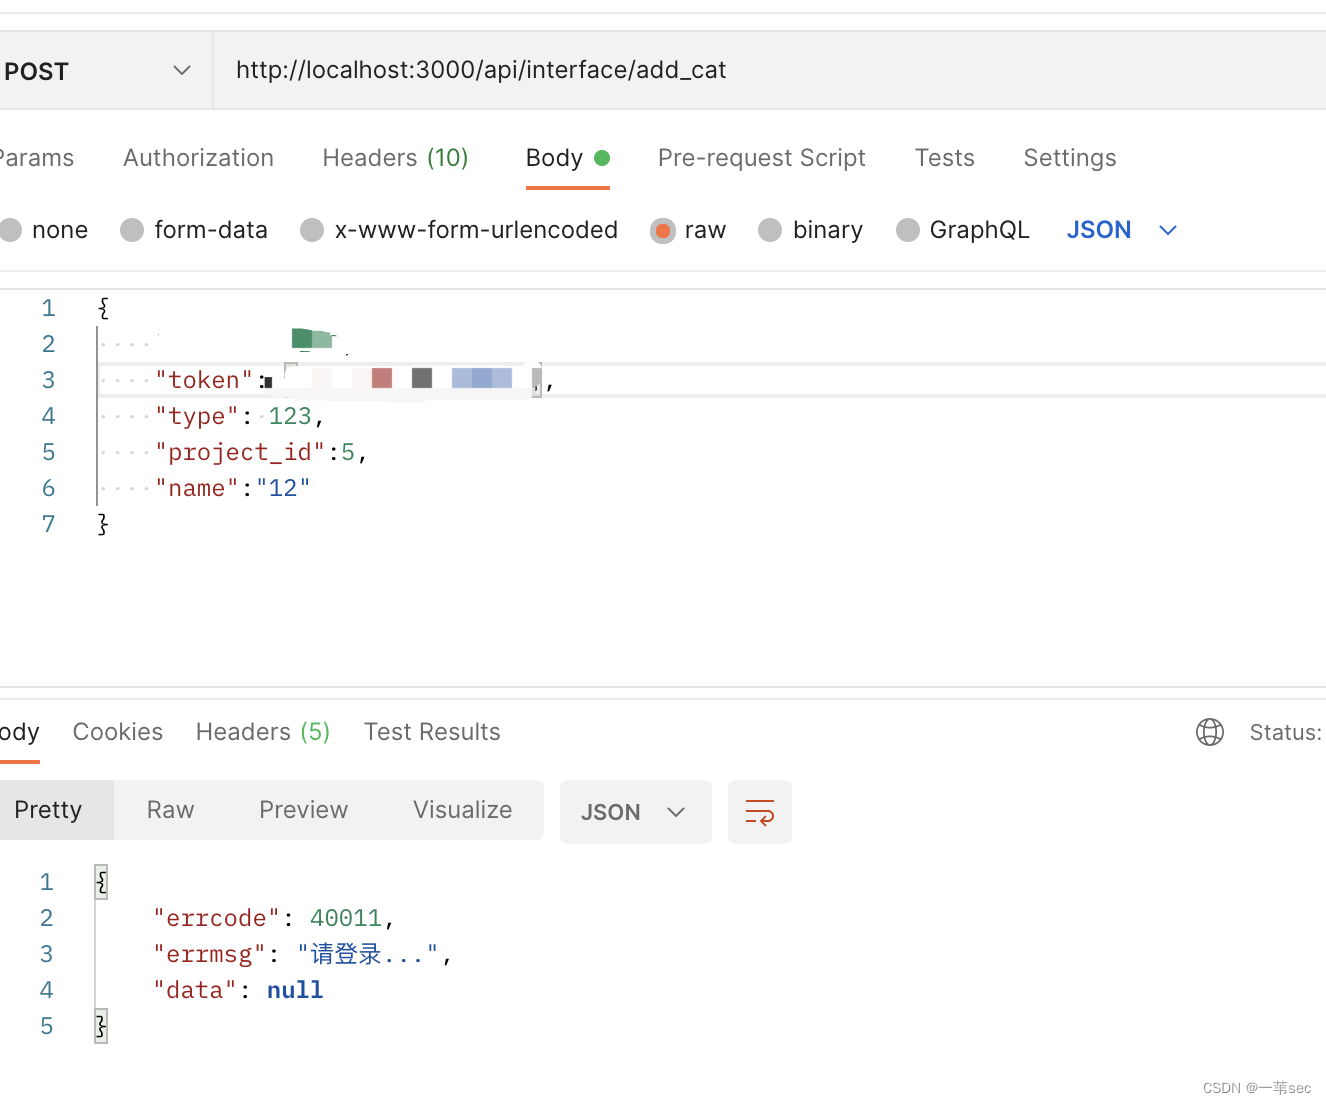The height and width of the screenshot is (1104, 1326).
Task: Select GraphQL body type
Action: click(962, 230)
